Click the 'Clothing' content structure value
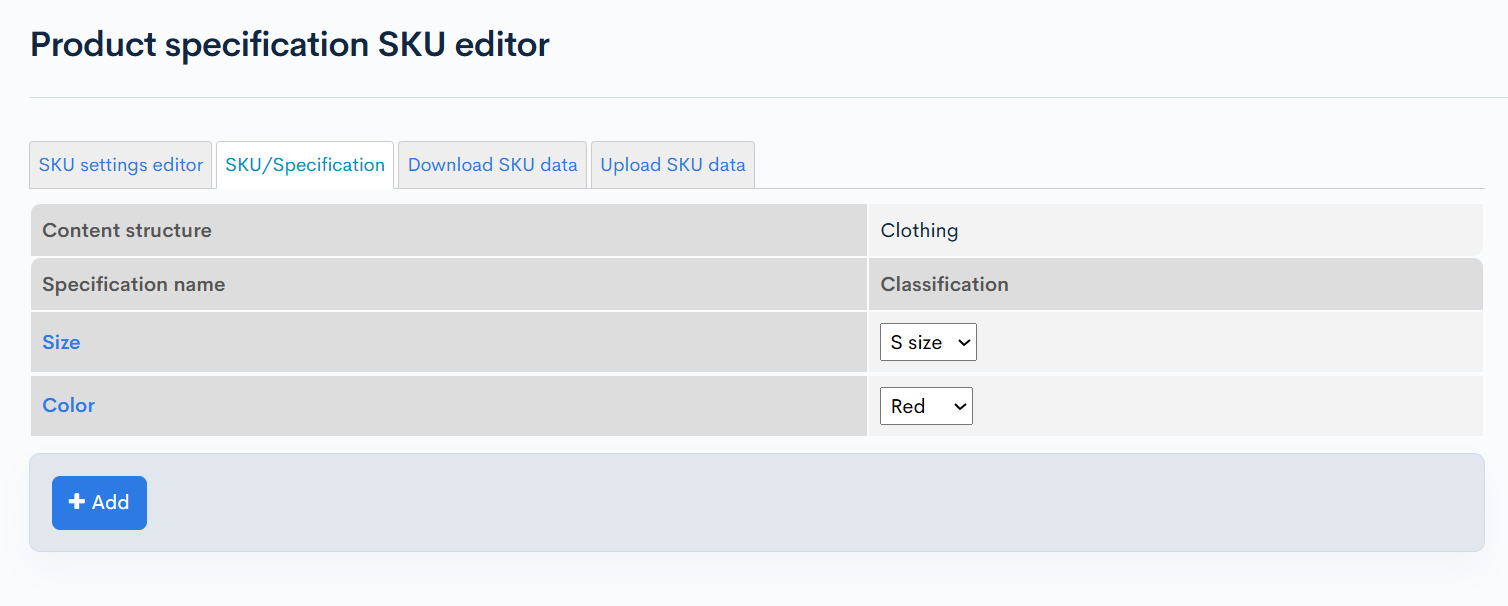 click(x=919, y=230)
